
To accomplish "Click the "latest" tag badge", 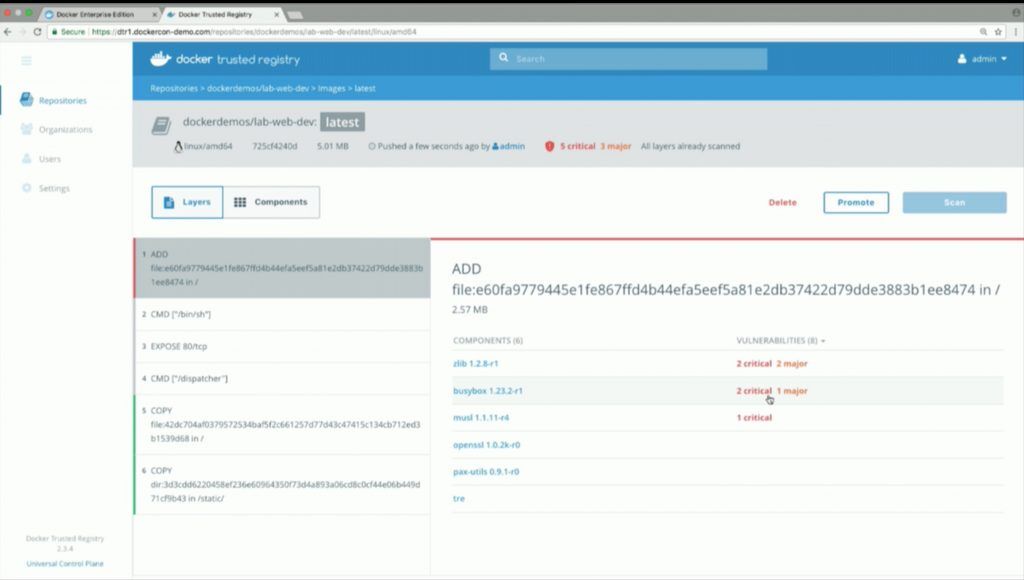I will click(342, 122).
